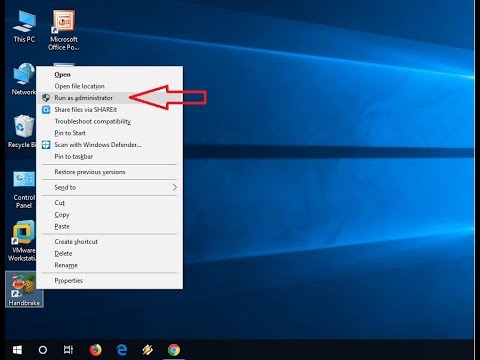Select Share files via SHAREit
Image resolution: width=480 pixels, height=360 pixels.
tap(109, 110)
